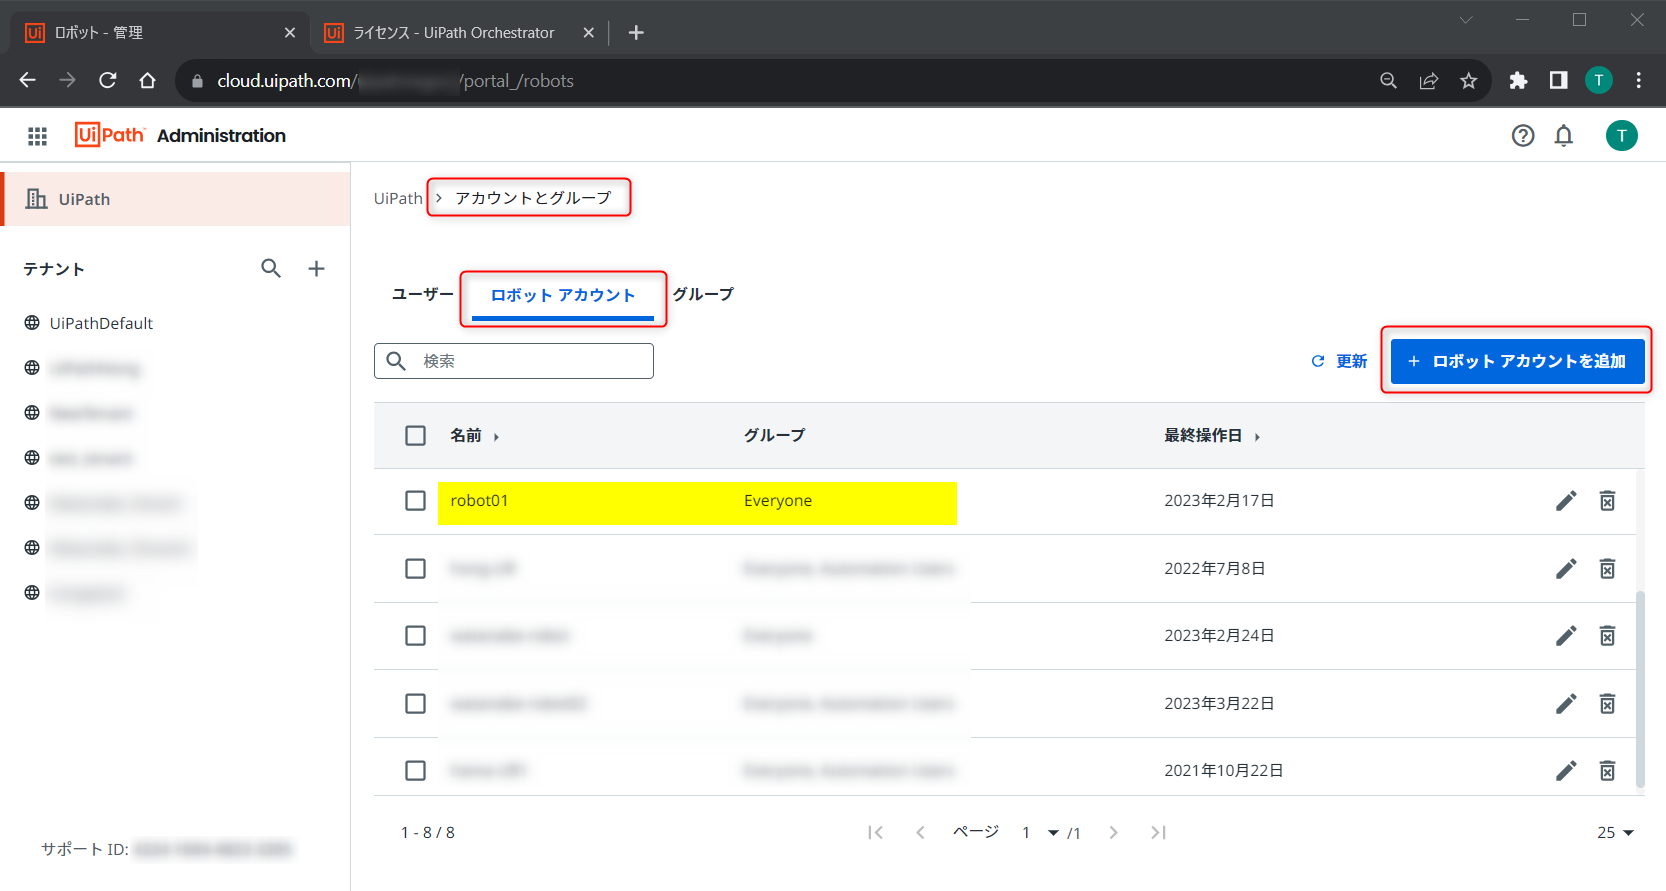Image resolution: width=1666 pixels, height=891 pixels.
Task: Edit robot01 with the pencil icon
Action: coord(1566,501)
